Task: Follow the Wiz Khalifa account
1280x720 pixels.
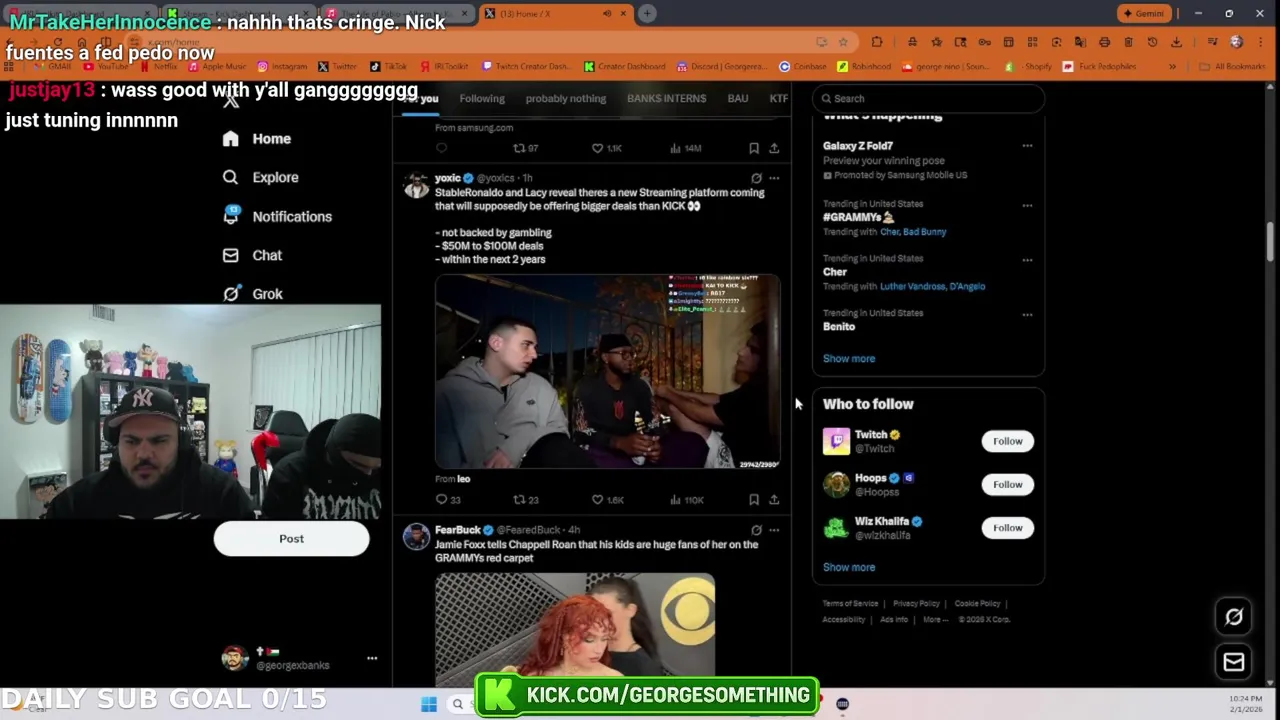Action: [1007, 528]
